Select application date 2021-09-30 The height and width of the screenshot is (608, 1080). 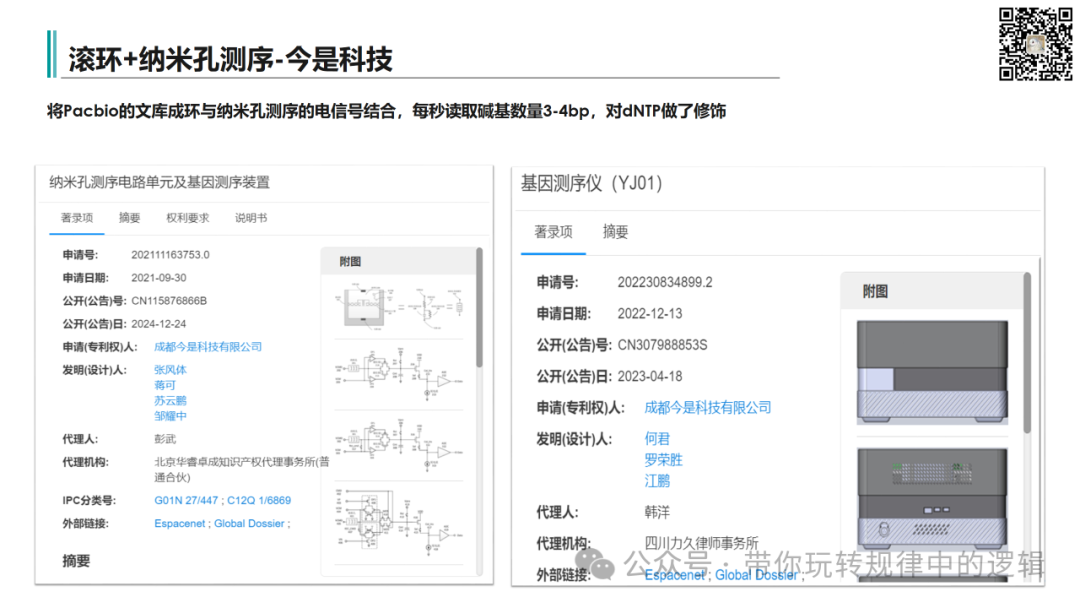pyautogui.click(x=158, y=278)
